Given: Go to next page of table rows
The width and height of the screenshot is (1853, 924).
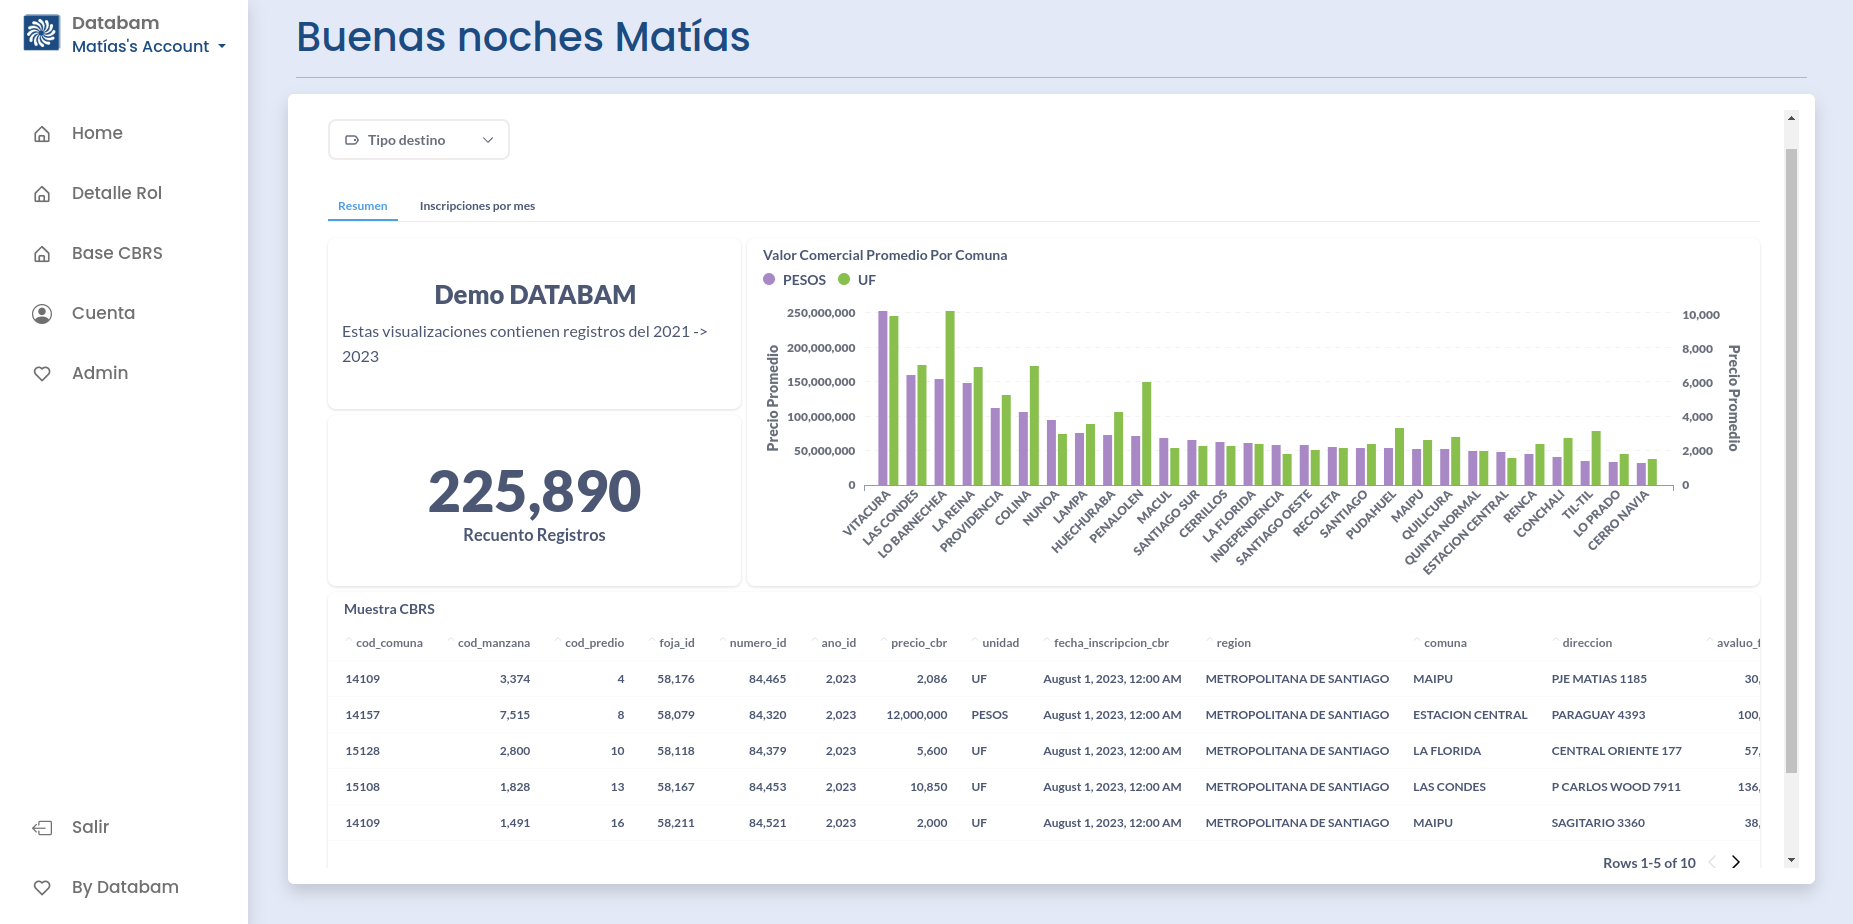Looking at the screenshot, I should point(1736,862).
